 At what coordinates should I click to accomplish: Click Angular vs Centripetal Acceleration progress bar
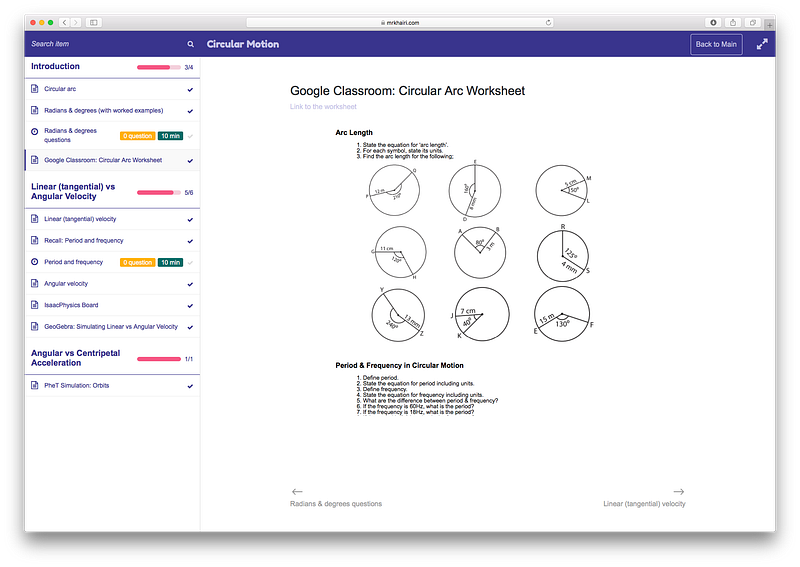pos(159,359)
